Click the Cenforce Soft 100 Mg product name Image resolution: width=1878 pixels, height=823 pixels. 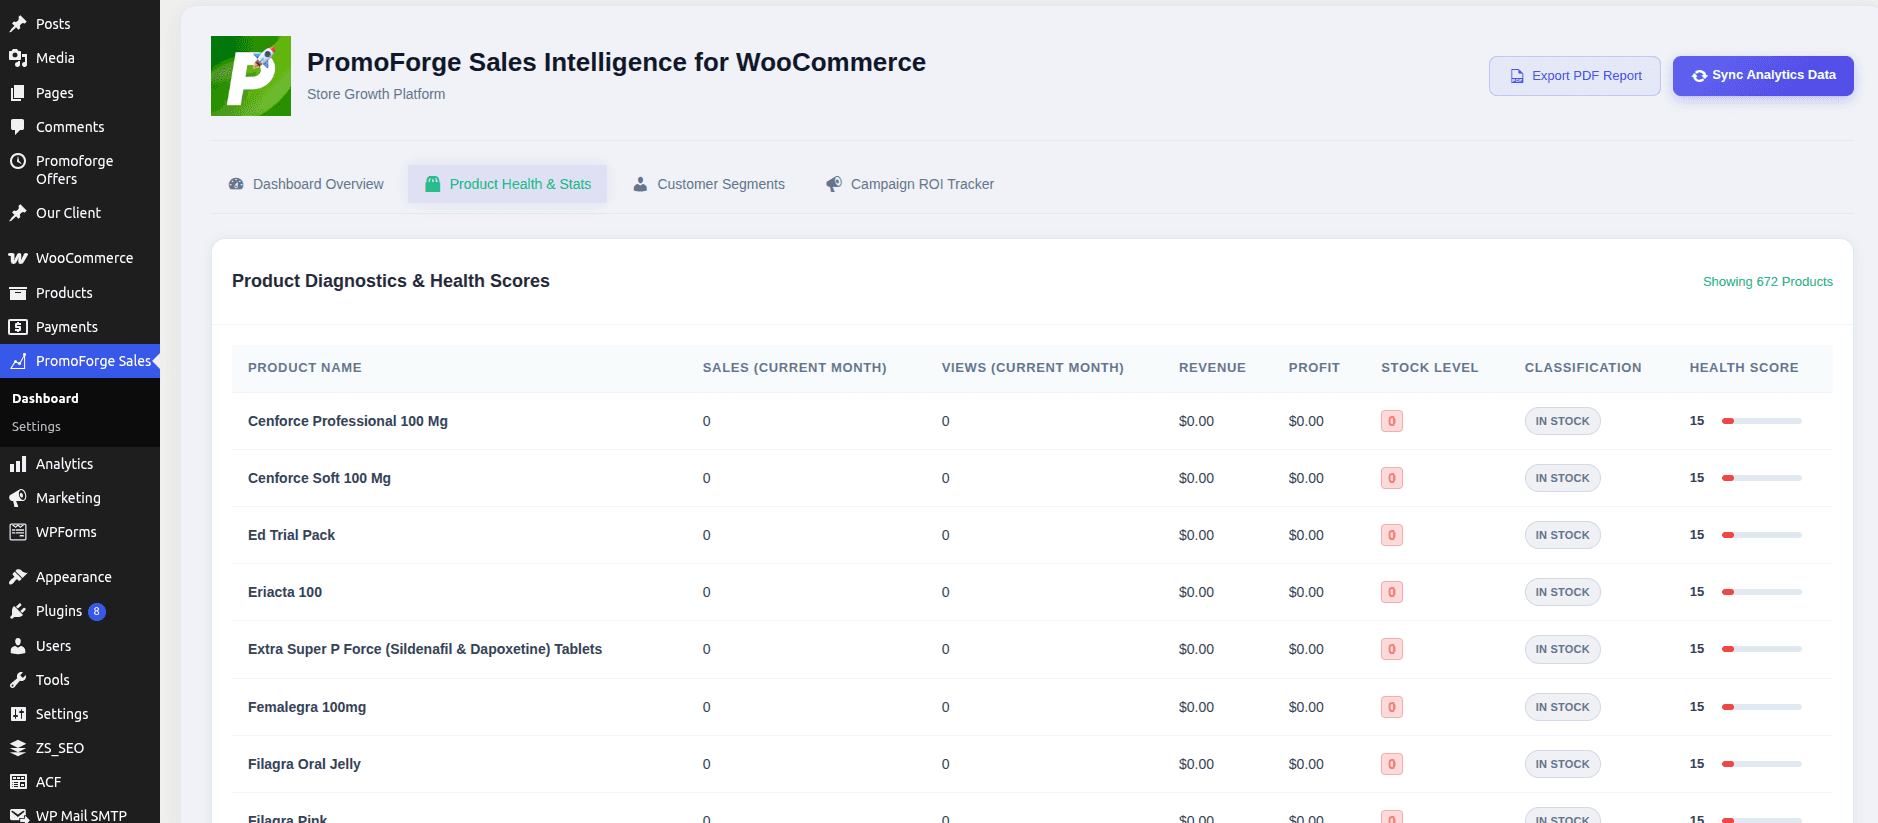pos(319,478)
